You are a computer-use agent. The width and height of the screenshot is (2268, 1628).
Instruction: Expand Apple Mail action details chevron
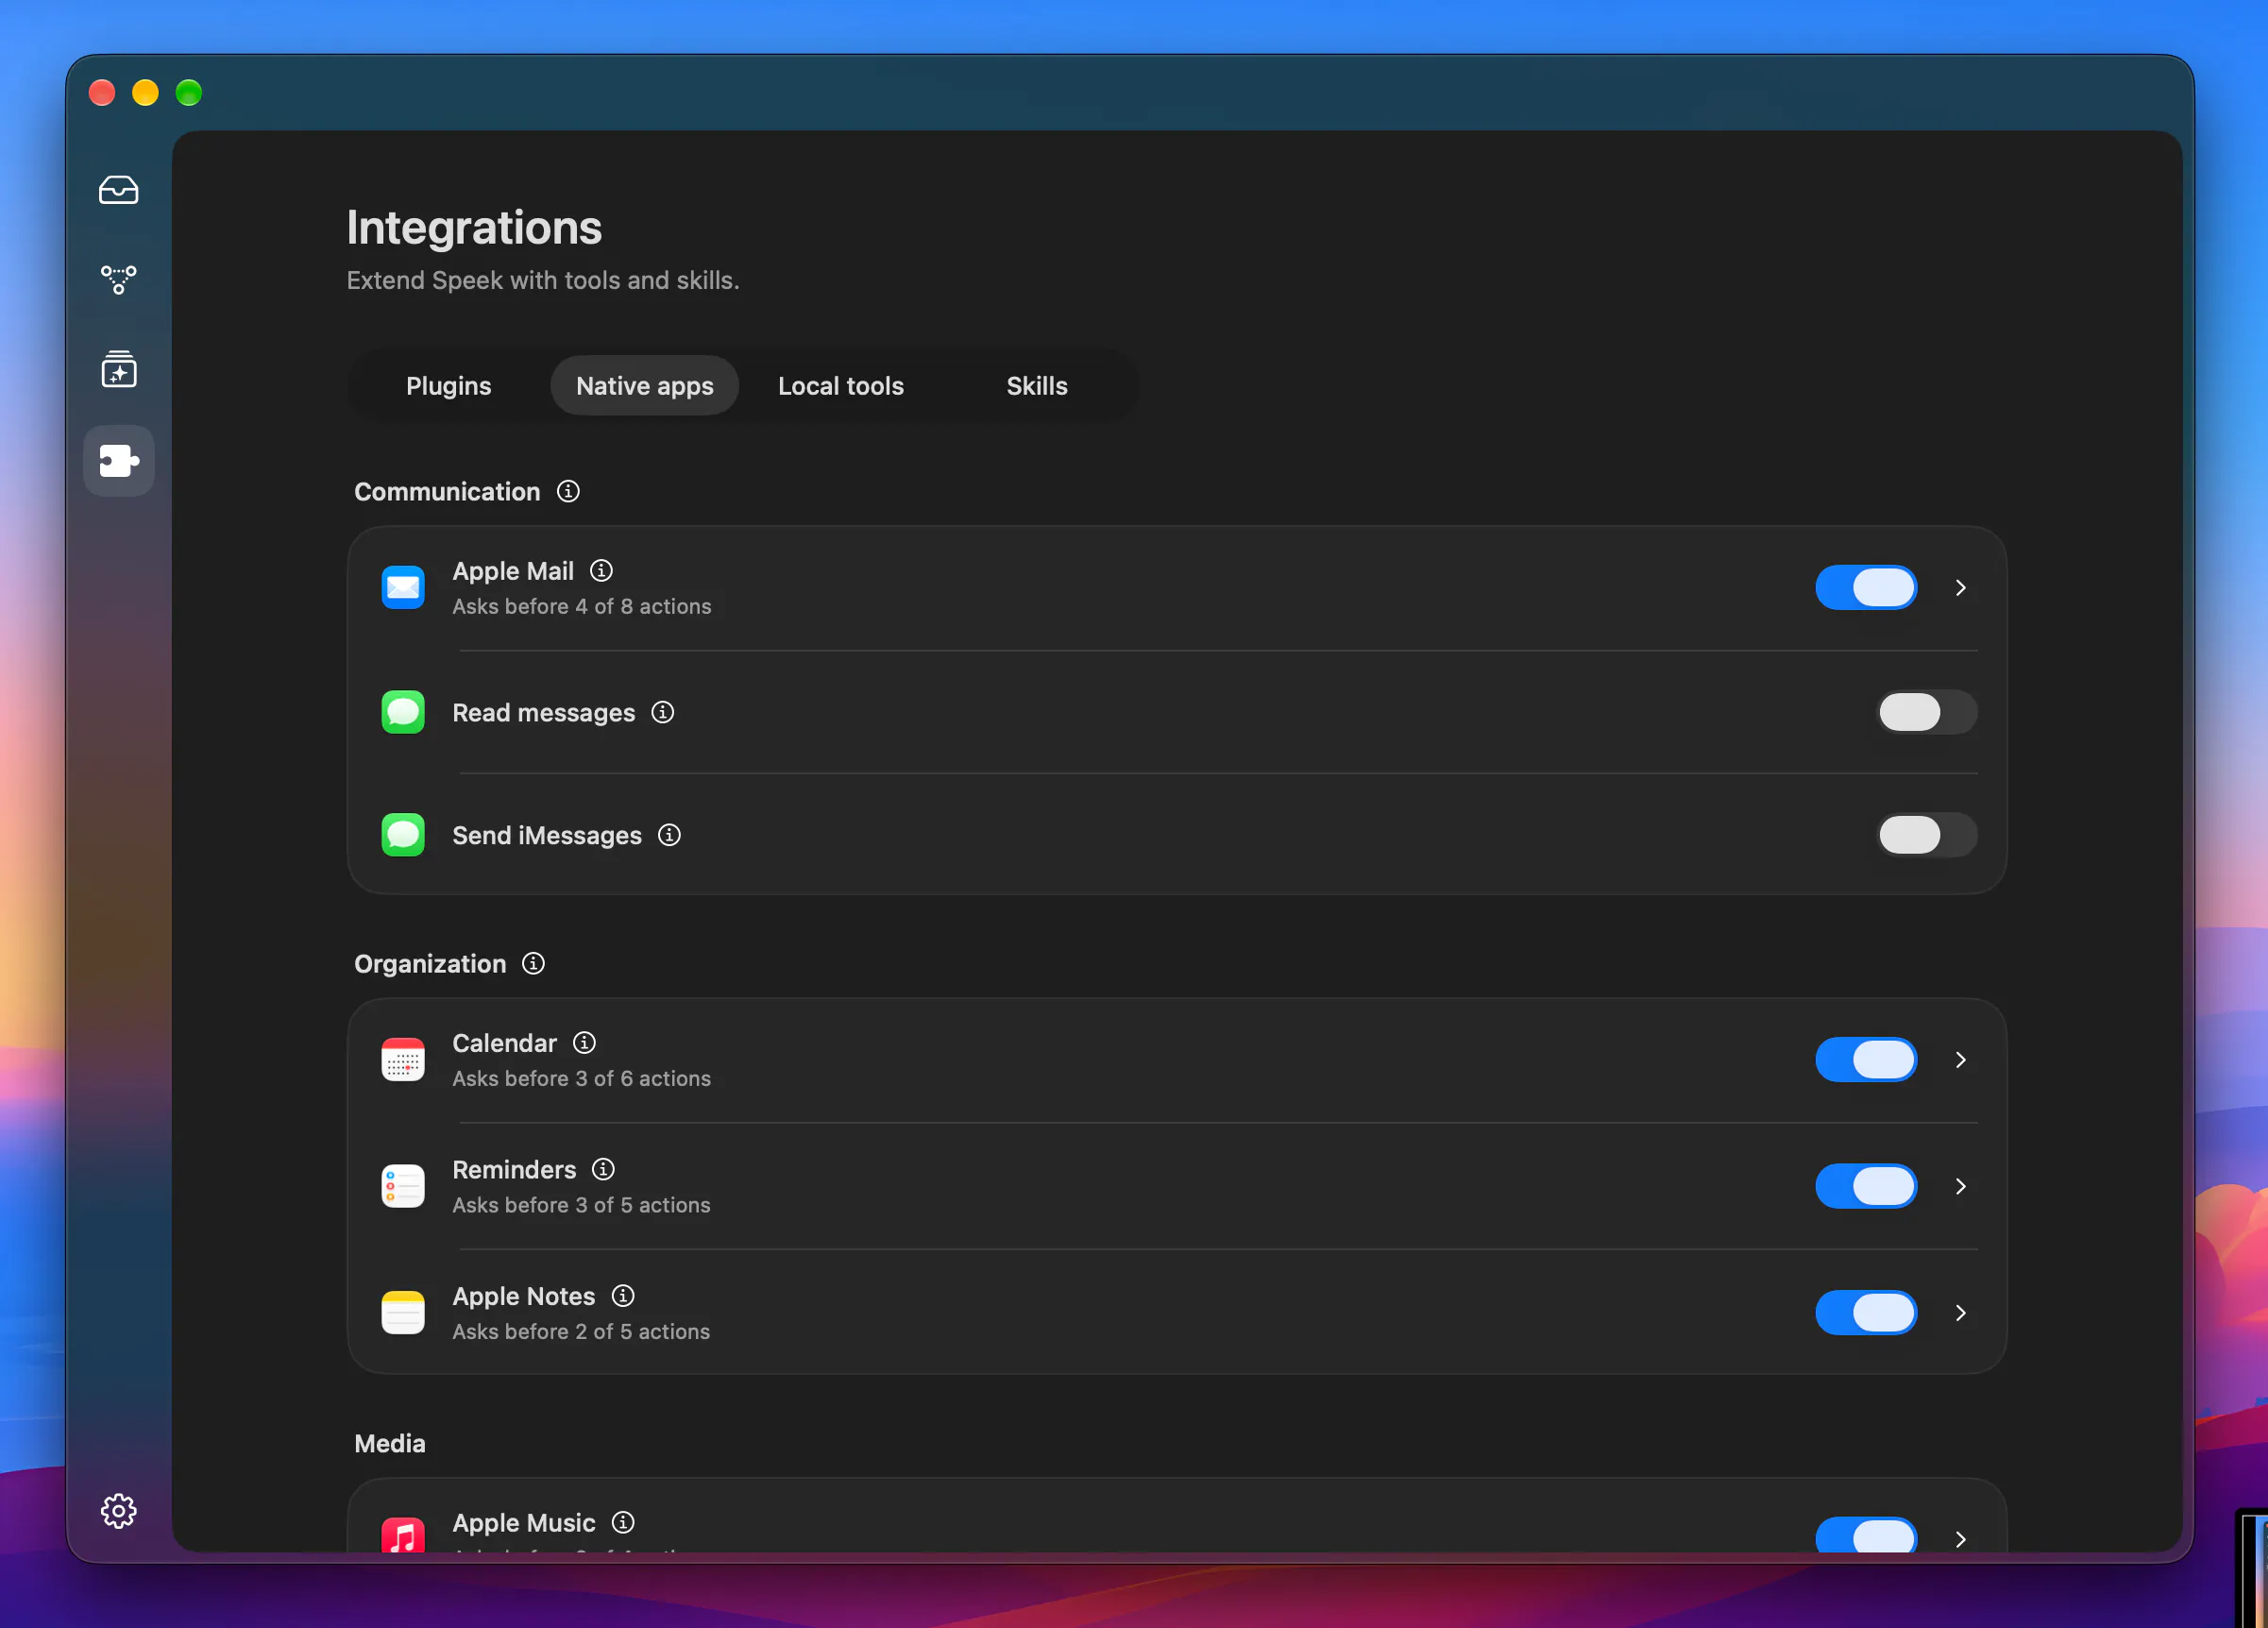pyautogui.click(x=1960, y=588)
